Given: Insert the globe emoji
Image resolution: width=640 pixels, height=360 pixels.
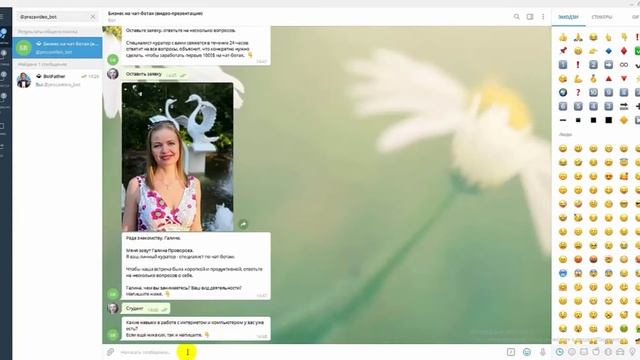Looking at the screenshot, I should (563, 93).
